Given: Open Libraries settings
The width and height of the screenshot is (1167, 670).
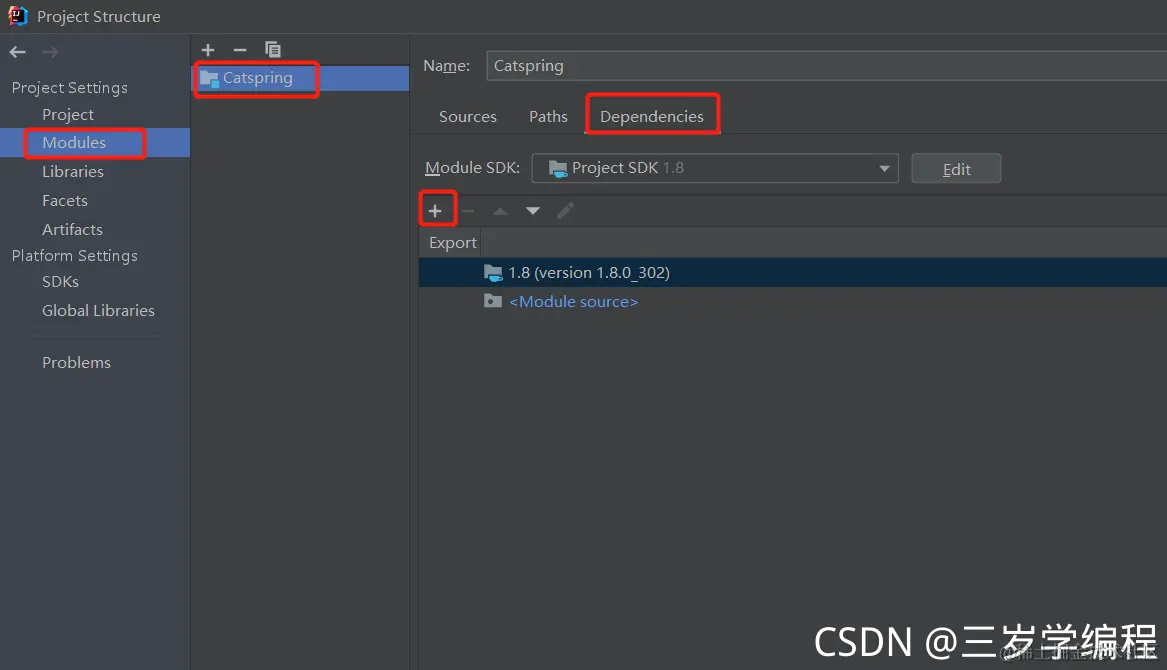Looking at the screenshot, I should (x=73, y=171).
